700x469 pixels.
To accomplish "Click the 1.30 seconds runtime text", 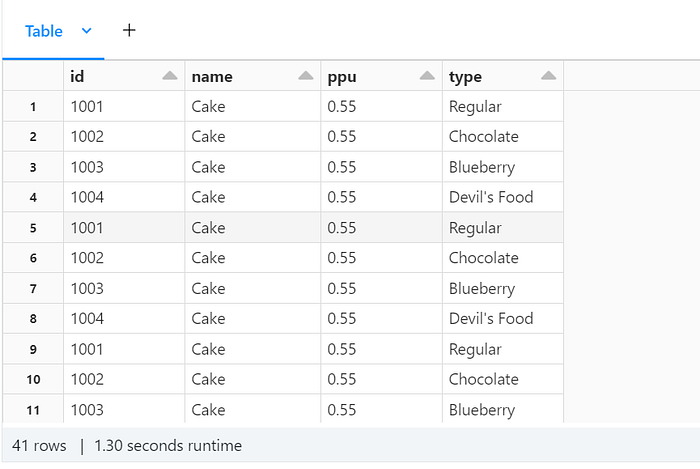I will pyautogui.click(x=167, y=446).
